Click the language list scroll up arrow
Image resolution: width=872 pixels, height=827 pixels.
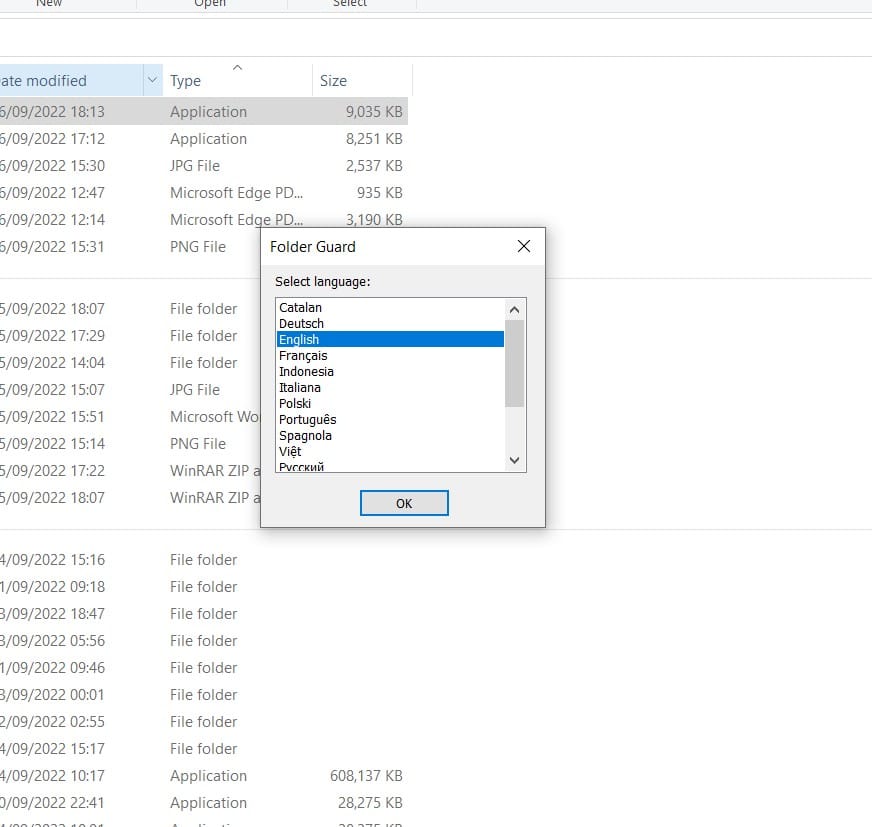click(x=514, y=310)
